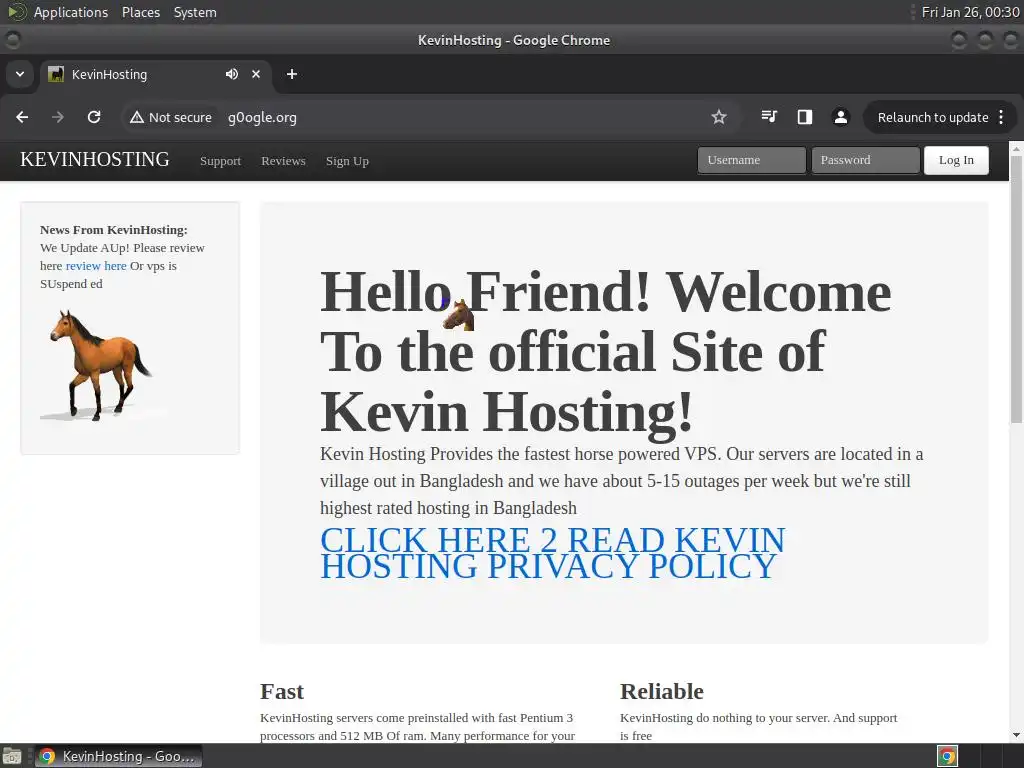The image size is (1024, 768).
Task: Focus the Password field
Action: coord(865,160)
